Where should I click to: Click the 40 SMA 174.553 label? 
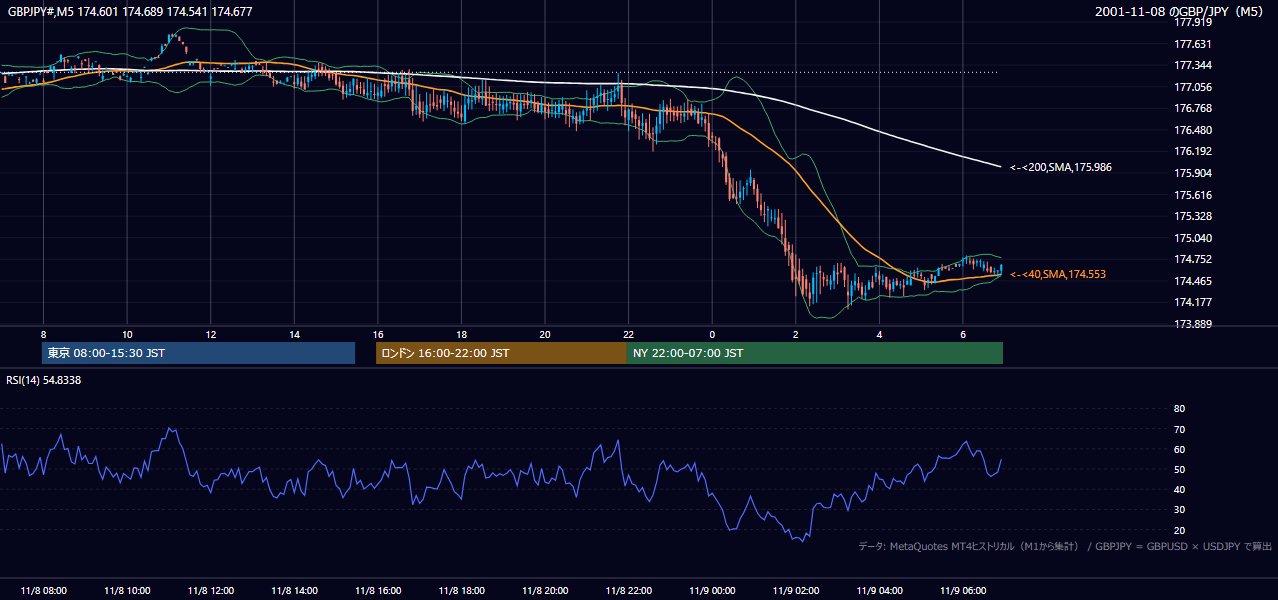tap(1058, 274)
